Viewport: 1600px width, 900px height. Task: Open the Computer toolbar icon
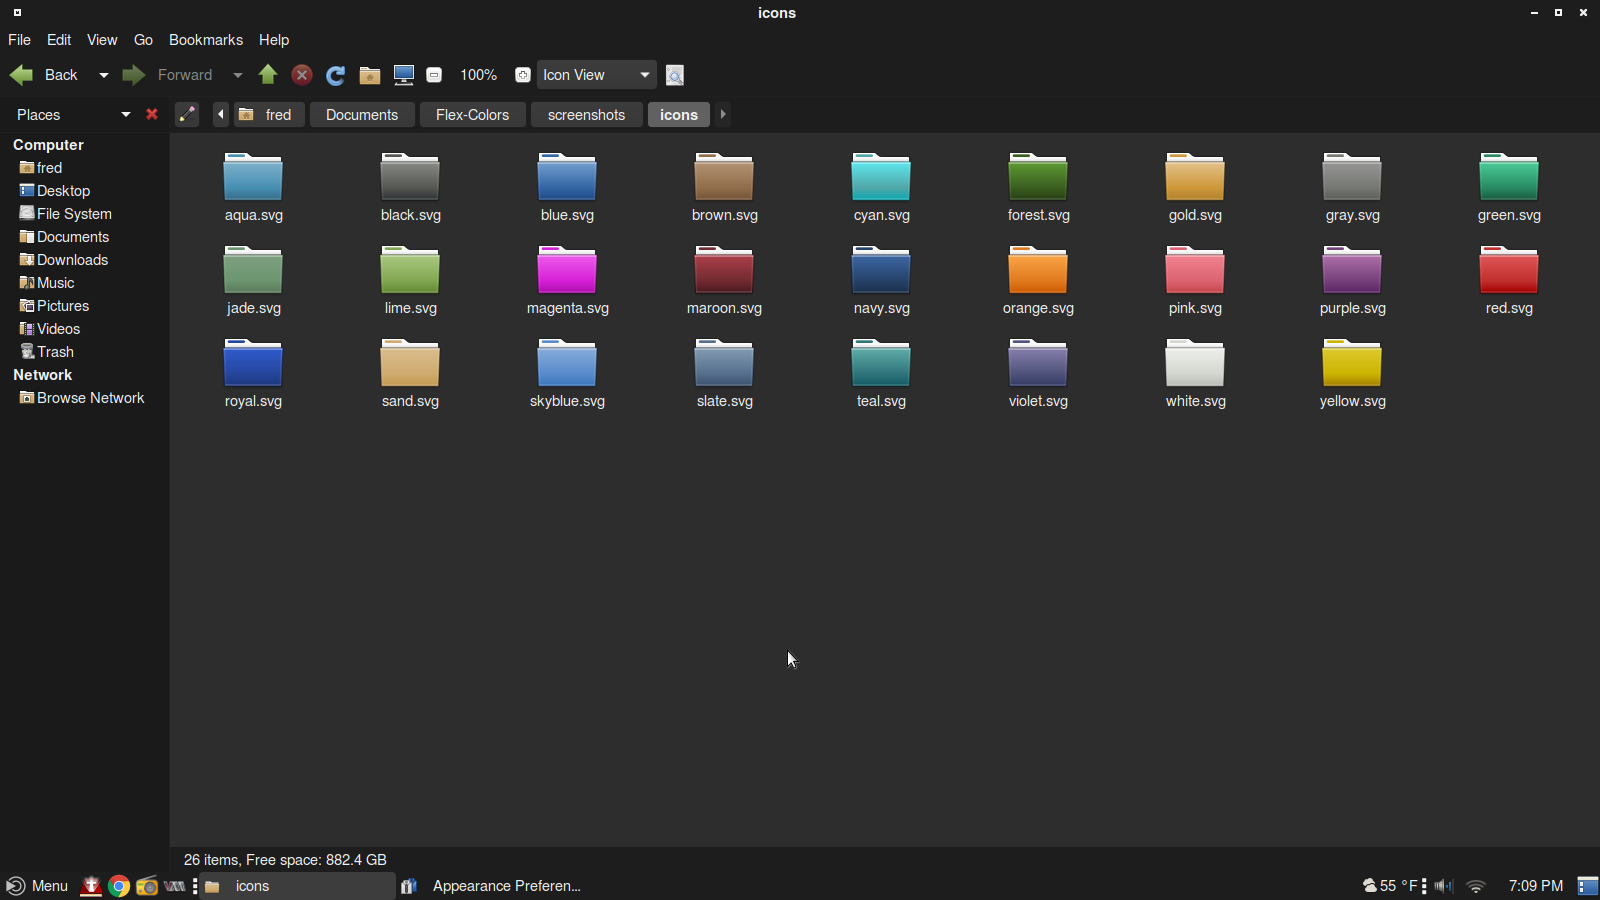(404, 75)
